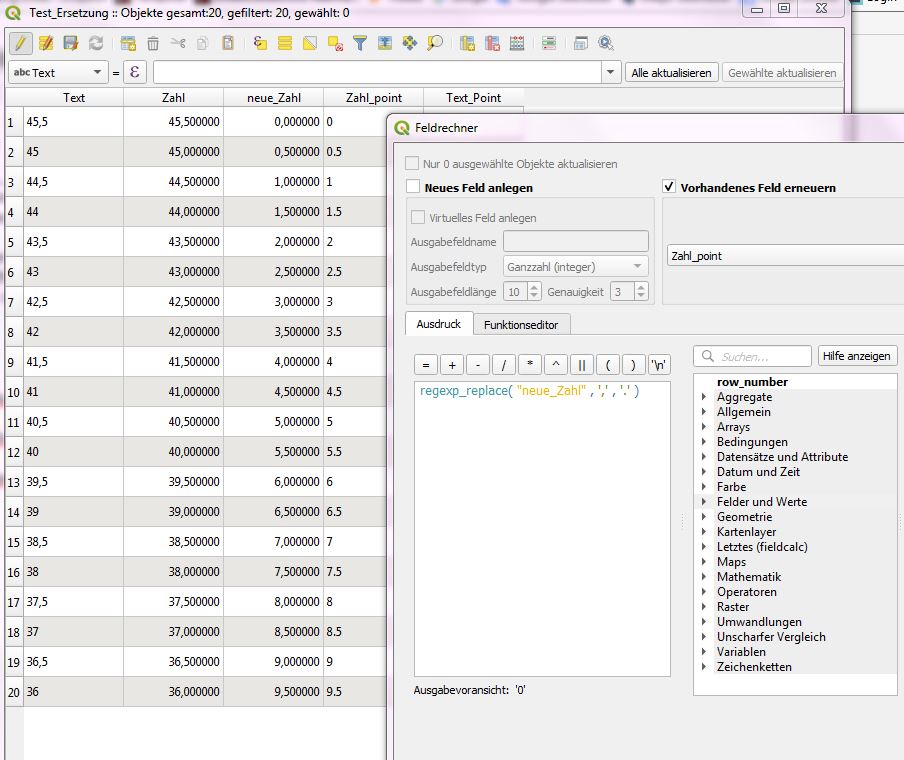Expand the Mathematik function group
The image size is (904, 760).
[705, 577]
